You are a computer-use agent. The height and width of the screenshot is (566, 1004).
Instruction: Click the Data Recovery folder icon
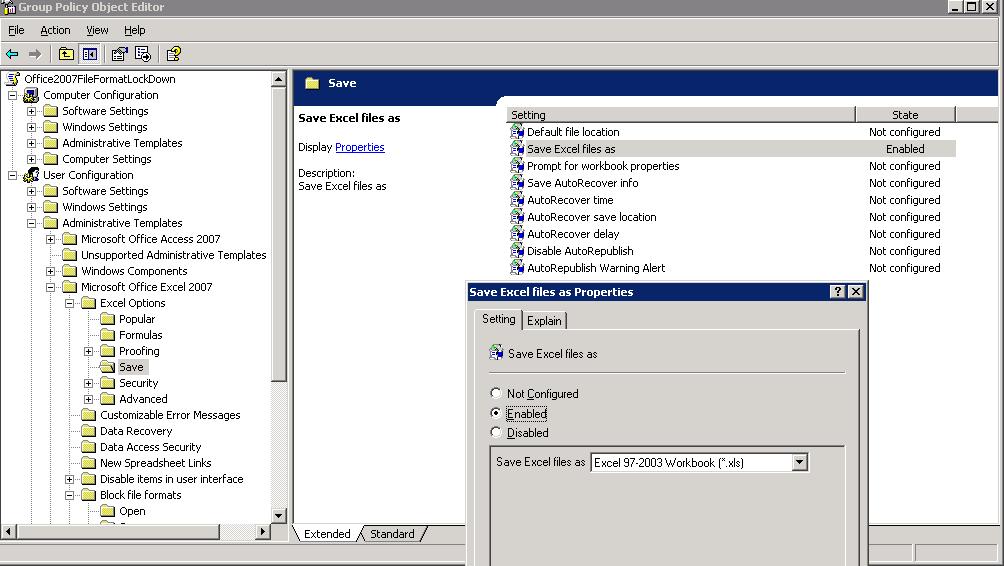tap(88, 431)
